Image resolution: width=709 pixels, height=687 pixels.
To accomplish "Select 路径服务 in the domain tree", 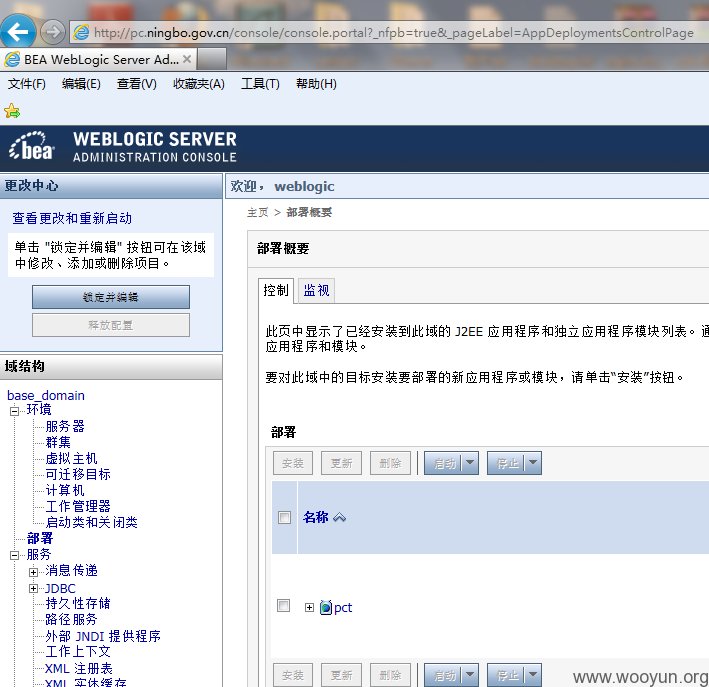I will 71,619.
